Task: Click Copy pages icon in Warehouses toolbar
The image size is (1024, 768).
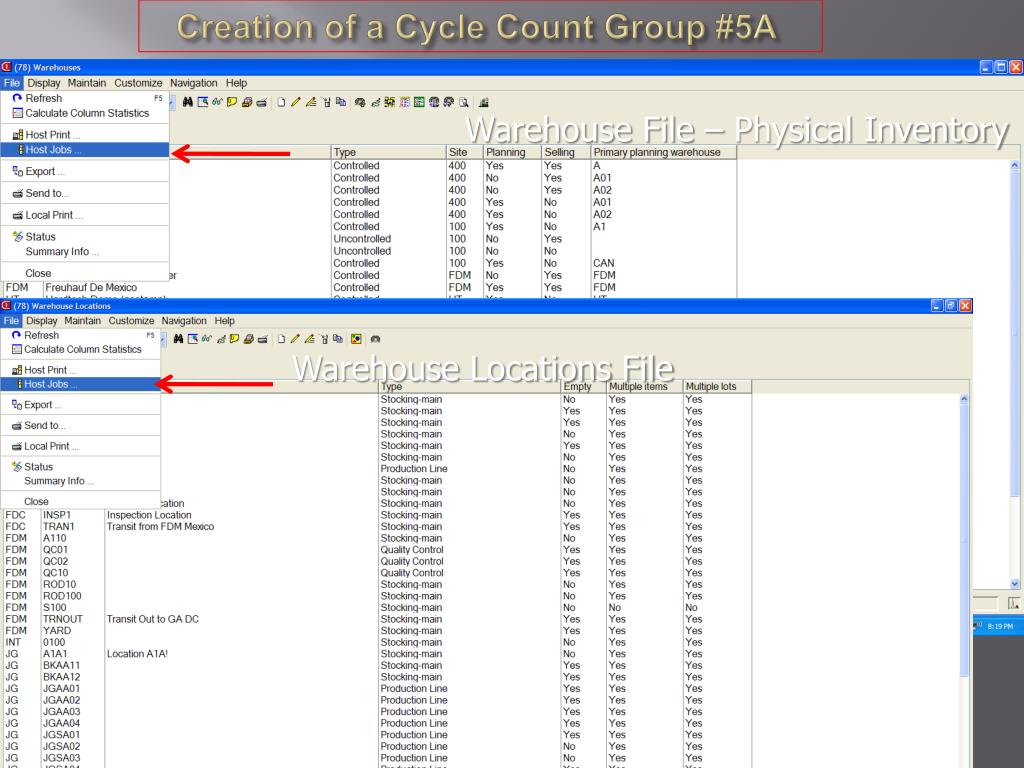Action: click(341, 102)
